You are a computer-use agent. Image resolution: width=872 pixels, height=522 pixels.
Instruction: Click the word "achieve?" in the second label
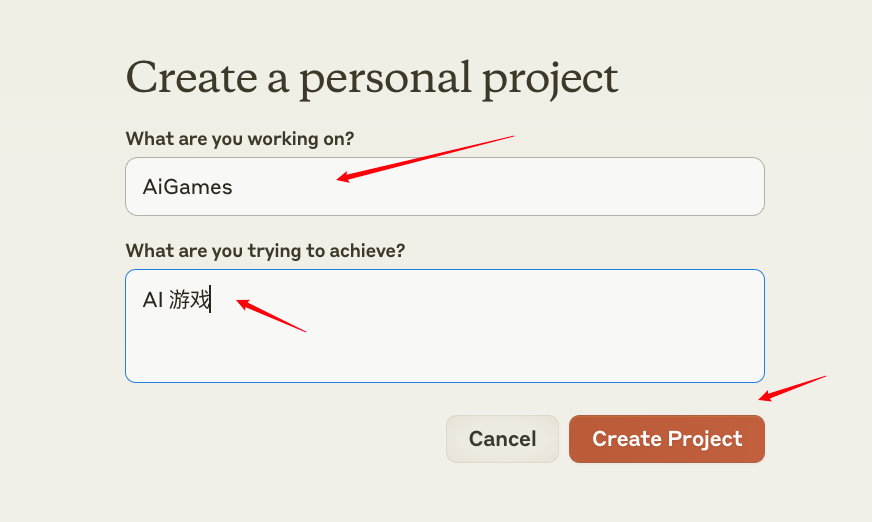tap(368, 251)
